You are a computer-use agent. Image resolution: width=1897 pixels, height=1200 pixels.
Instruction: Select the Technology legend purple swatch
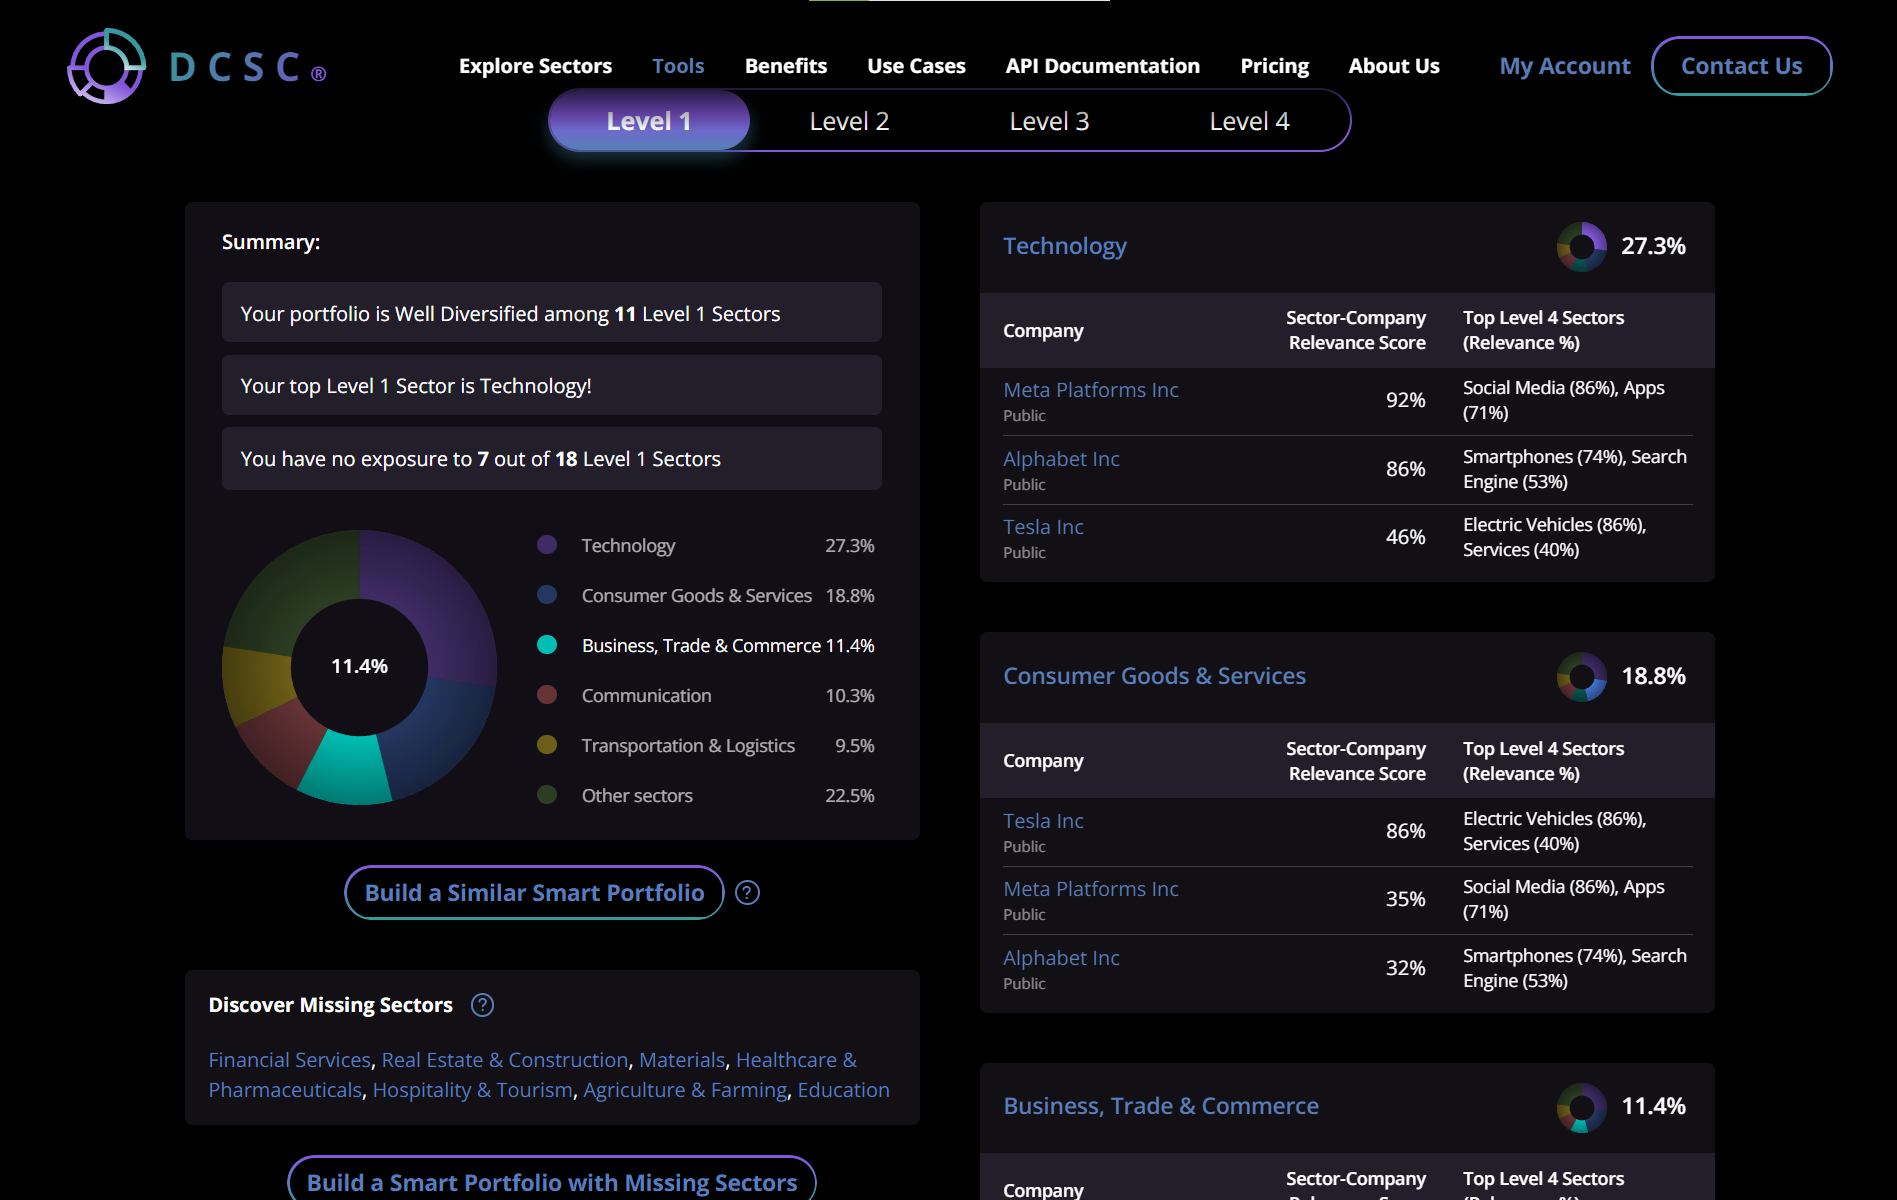click(547, 545)
